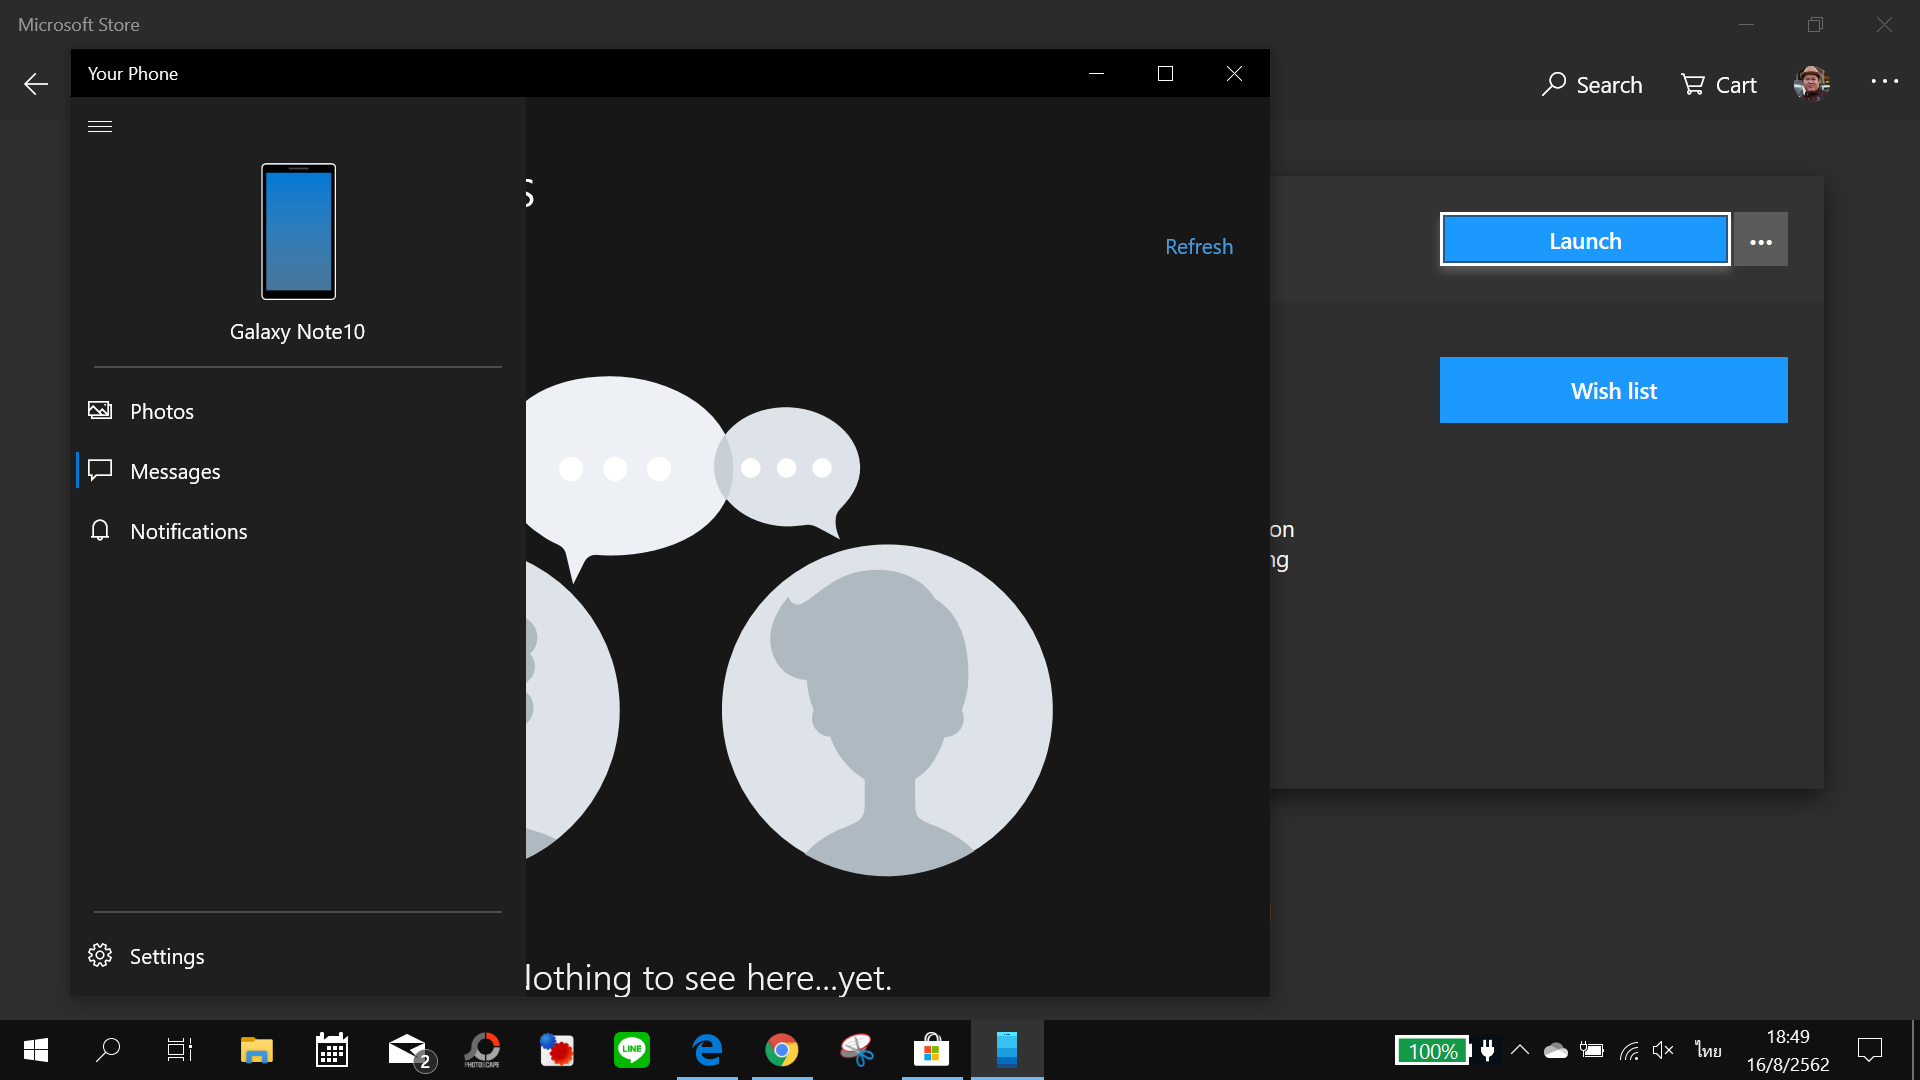
Task: Show hidden system tray icons
Action: coord(1520,1050)
